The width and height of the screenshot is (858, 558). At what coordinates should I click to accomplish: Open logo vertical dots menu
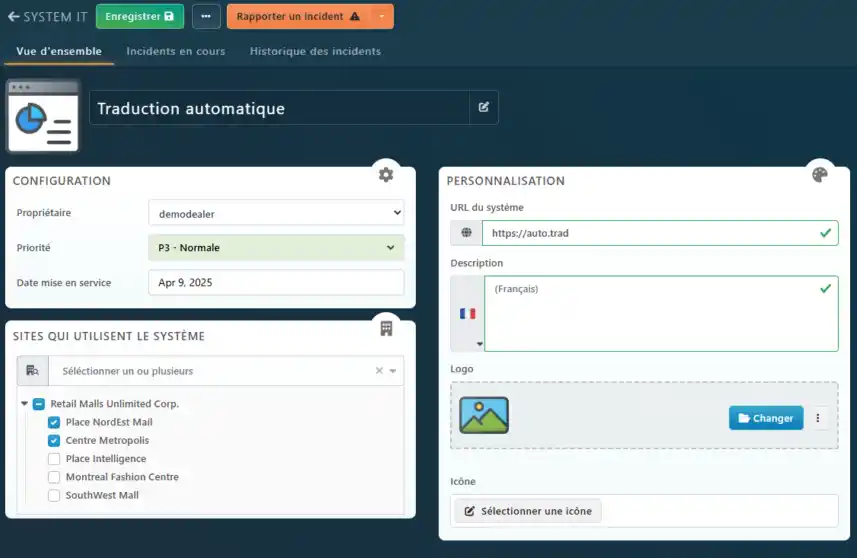point(818,418)
